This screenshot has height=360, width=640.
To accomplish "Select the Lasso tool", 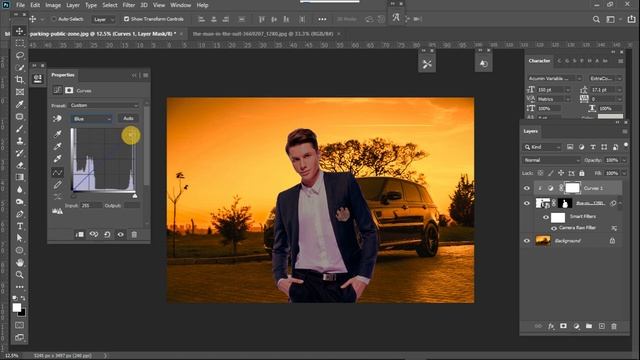I will (x=20, y=55).
